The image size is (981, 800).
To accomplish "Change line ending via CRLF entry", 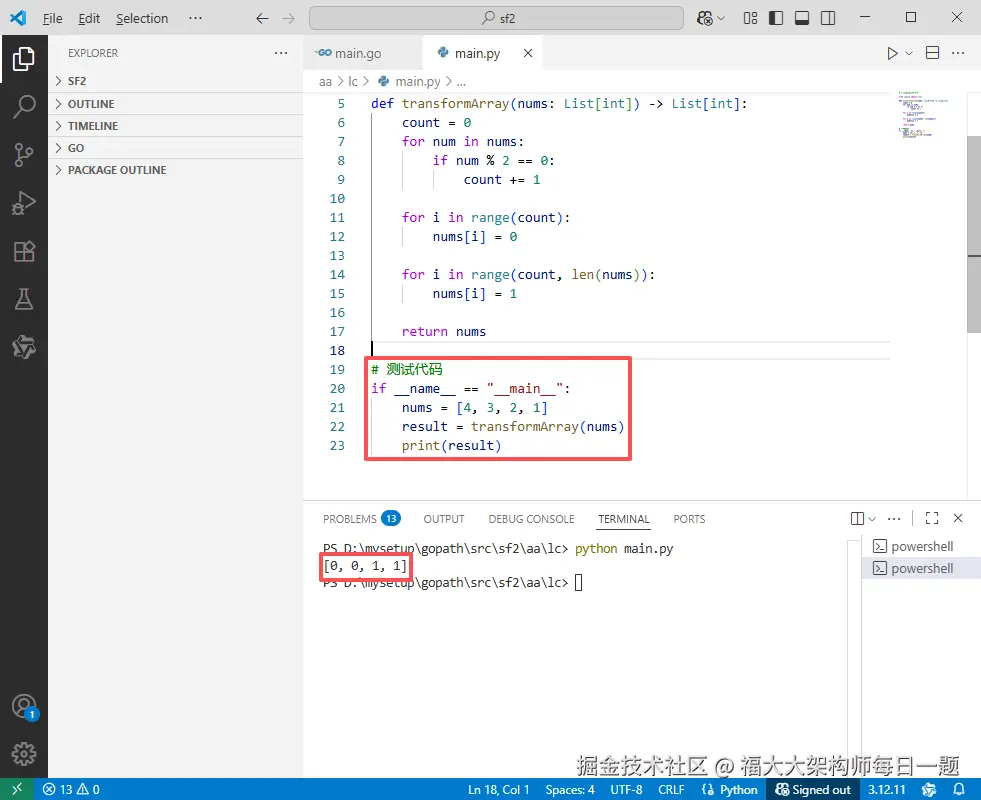I will coord(671,789).
